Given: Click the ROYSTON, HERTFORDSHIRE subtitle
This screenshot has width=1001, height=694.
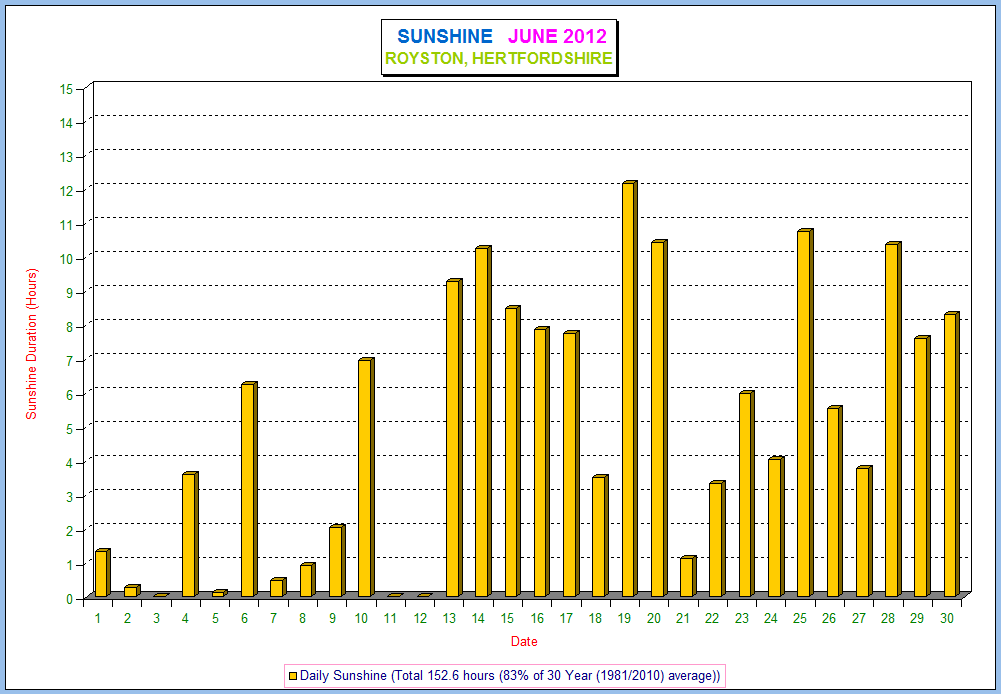Looking at the screenshot, I should pos(499,59).
